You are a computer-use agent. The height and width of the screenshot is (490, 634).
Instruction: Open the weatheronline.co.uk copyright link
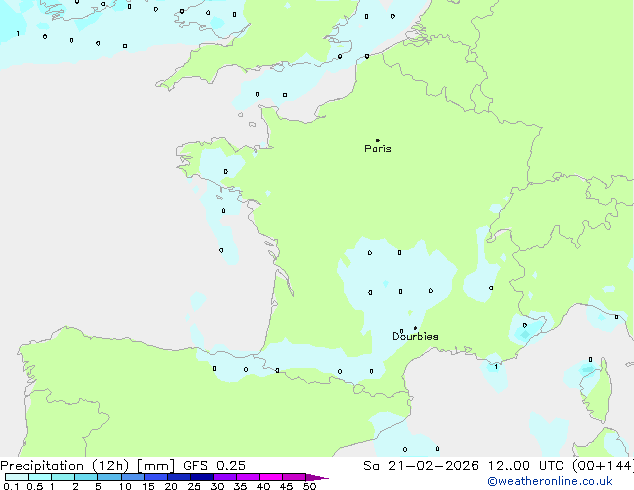click(550, 481)
